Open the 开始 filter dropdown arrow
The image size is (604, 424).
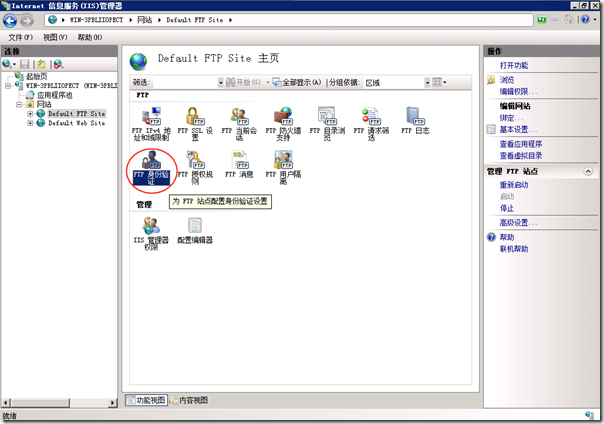tap(268, 82)
